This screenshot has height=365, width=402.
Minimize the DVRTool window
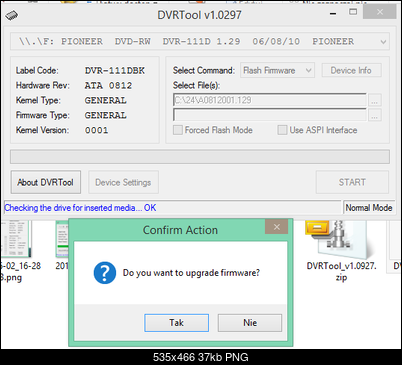(333, 13)
